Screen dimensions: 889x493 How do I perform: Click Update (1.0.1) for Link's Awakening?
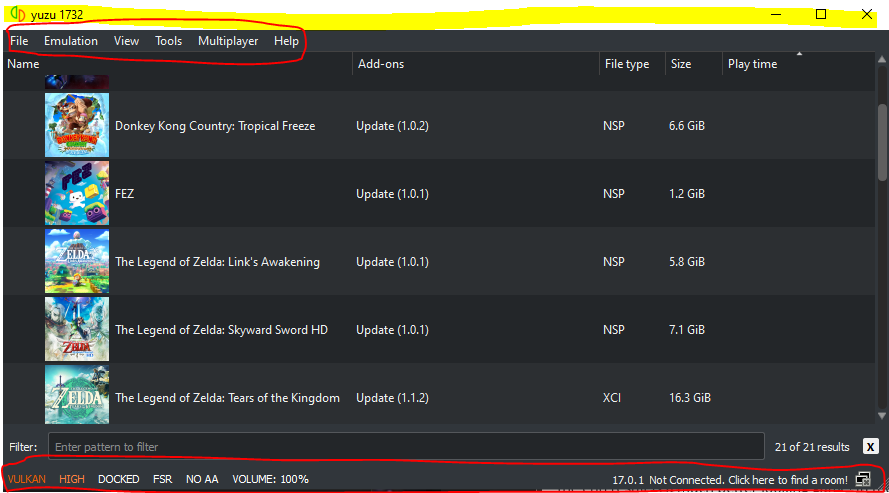pos(392,262)
